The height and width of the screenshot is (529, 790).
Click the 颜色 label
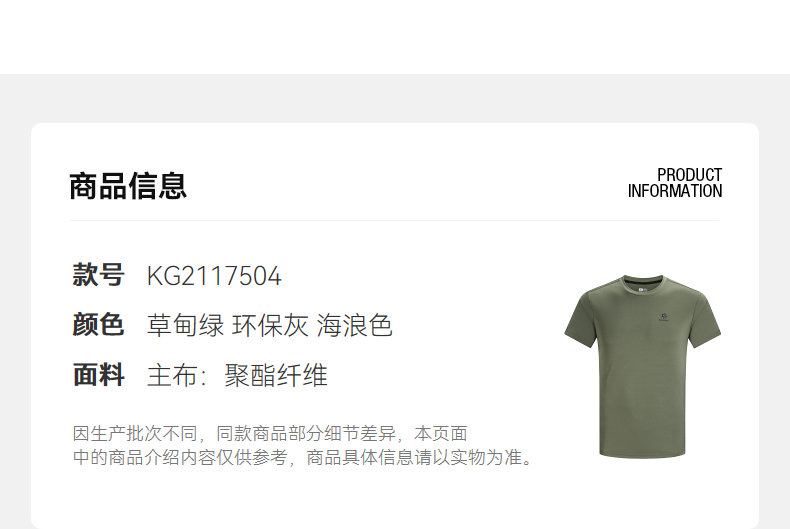click(98, 324)
